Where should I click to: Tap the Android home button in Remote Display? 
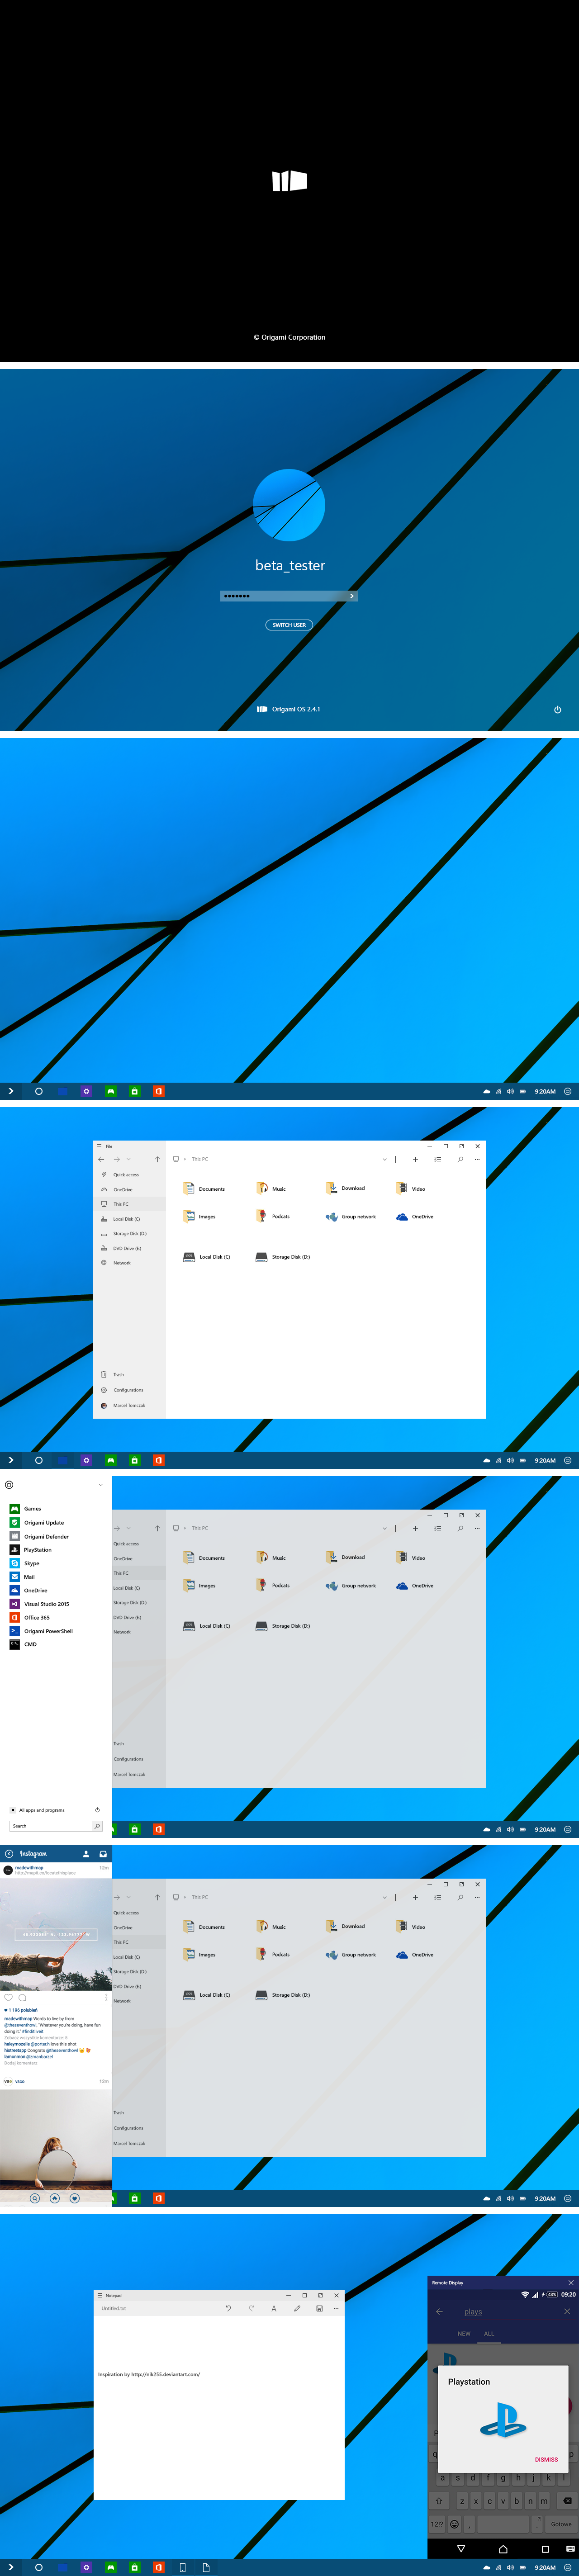click(503, 2549)
